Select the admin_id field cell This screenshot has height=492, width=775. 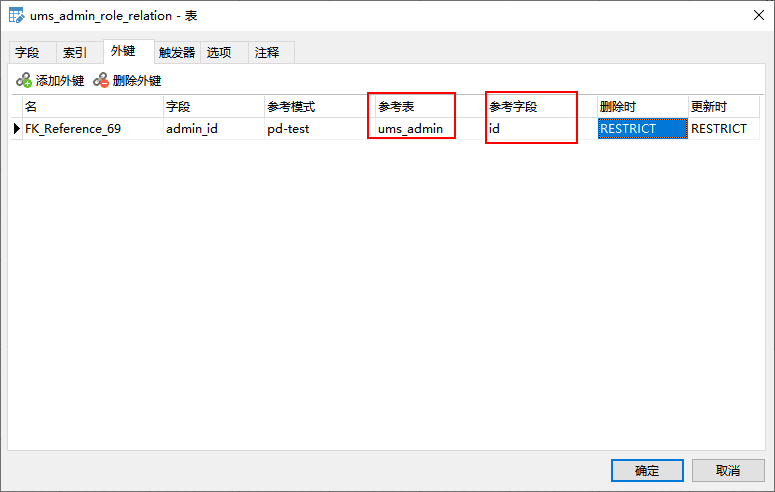(214, 129)
